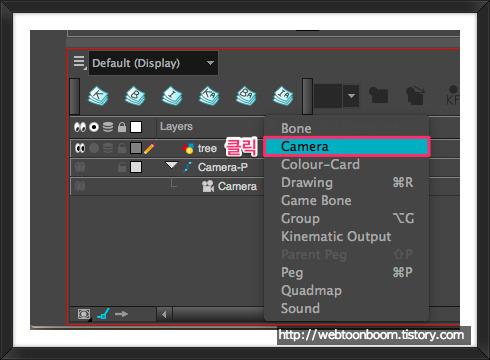The height and width of the screenshot is (360, 490).
Task: Toggle visibility of the Camera-P layer
Action: [80, 167]
